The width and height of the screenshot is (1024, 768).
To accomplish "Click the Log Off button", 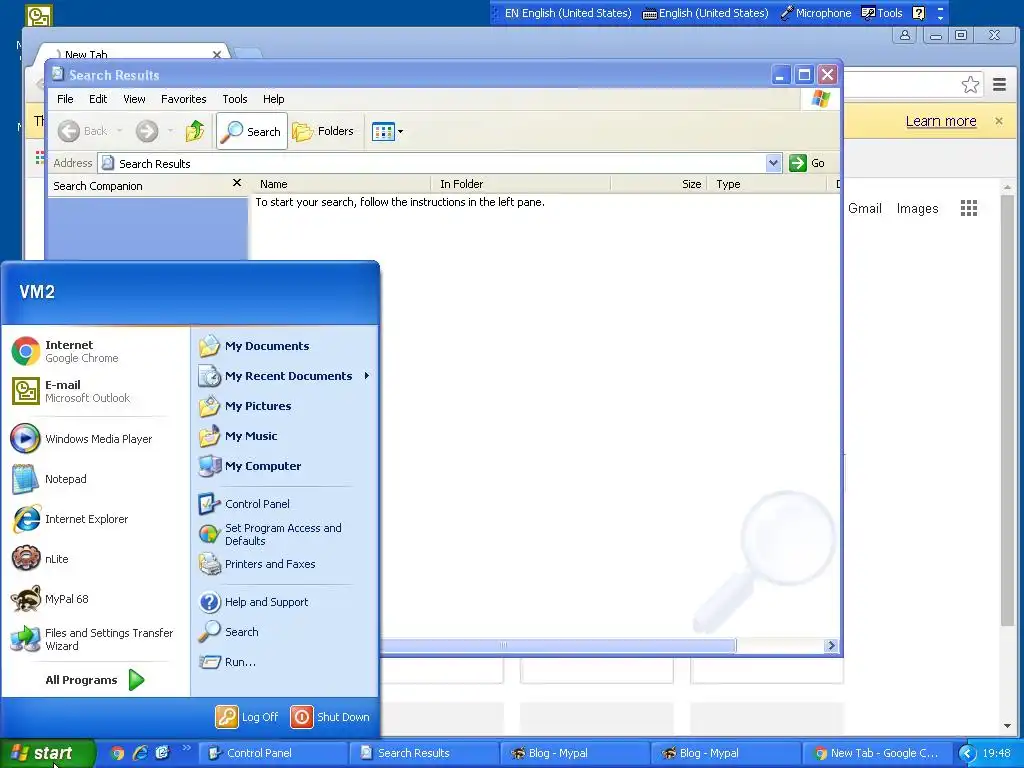I will 247,717.
